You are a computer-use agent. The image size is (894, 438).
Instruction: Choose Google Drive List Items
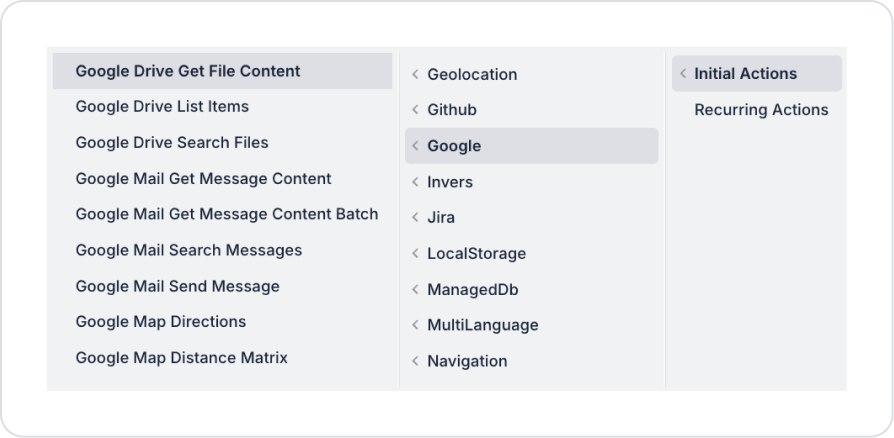(162, 106)
